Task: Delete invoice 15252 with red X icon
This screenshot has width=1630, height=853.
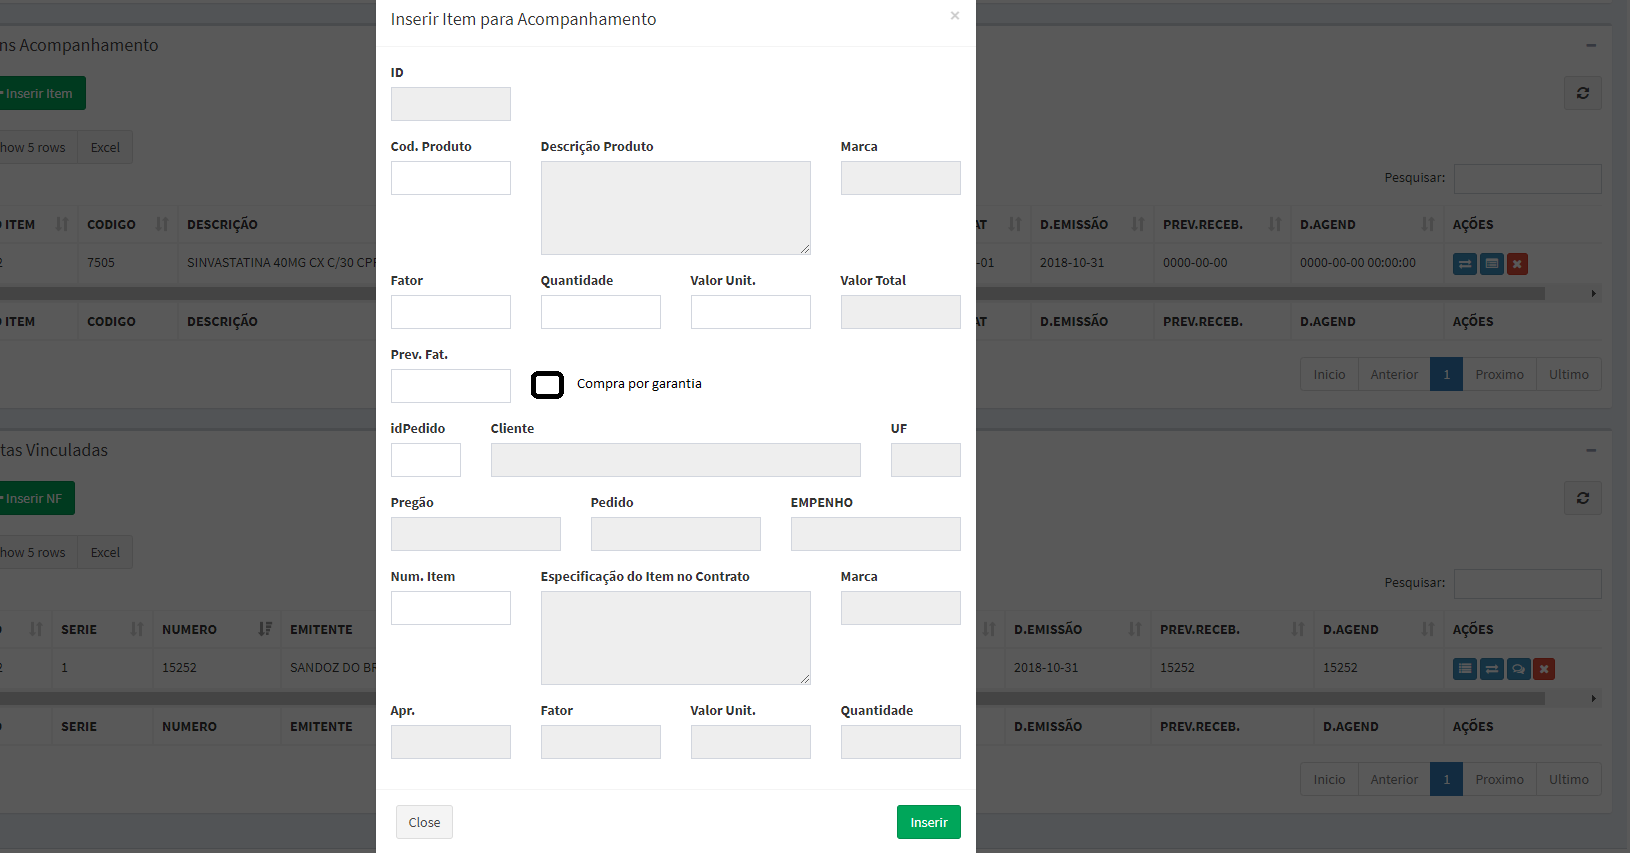Action: [x=1544, y=669]
